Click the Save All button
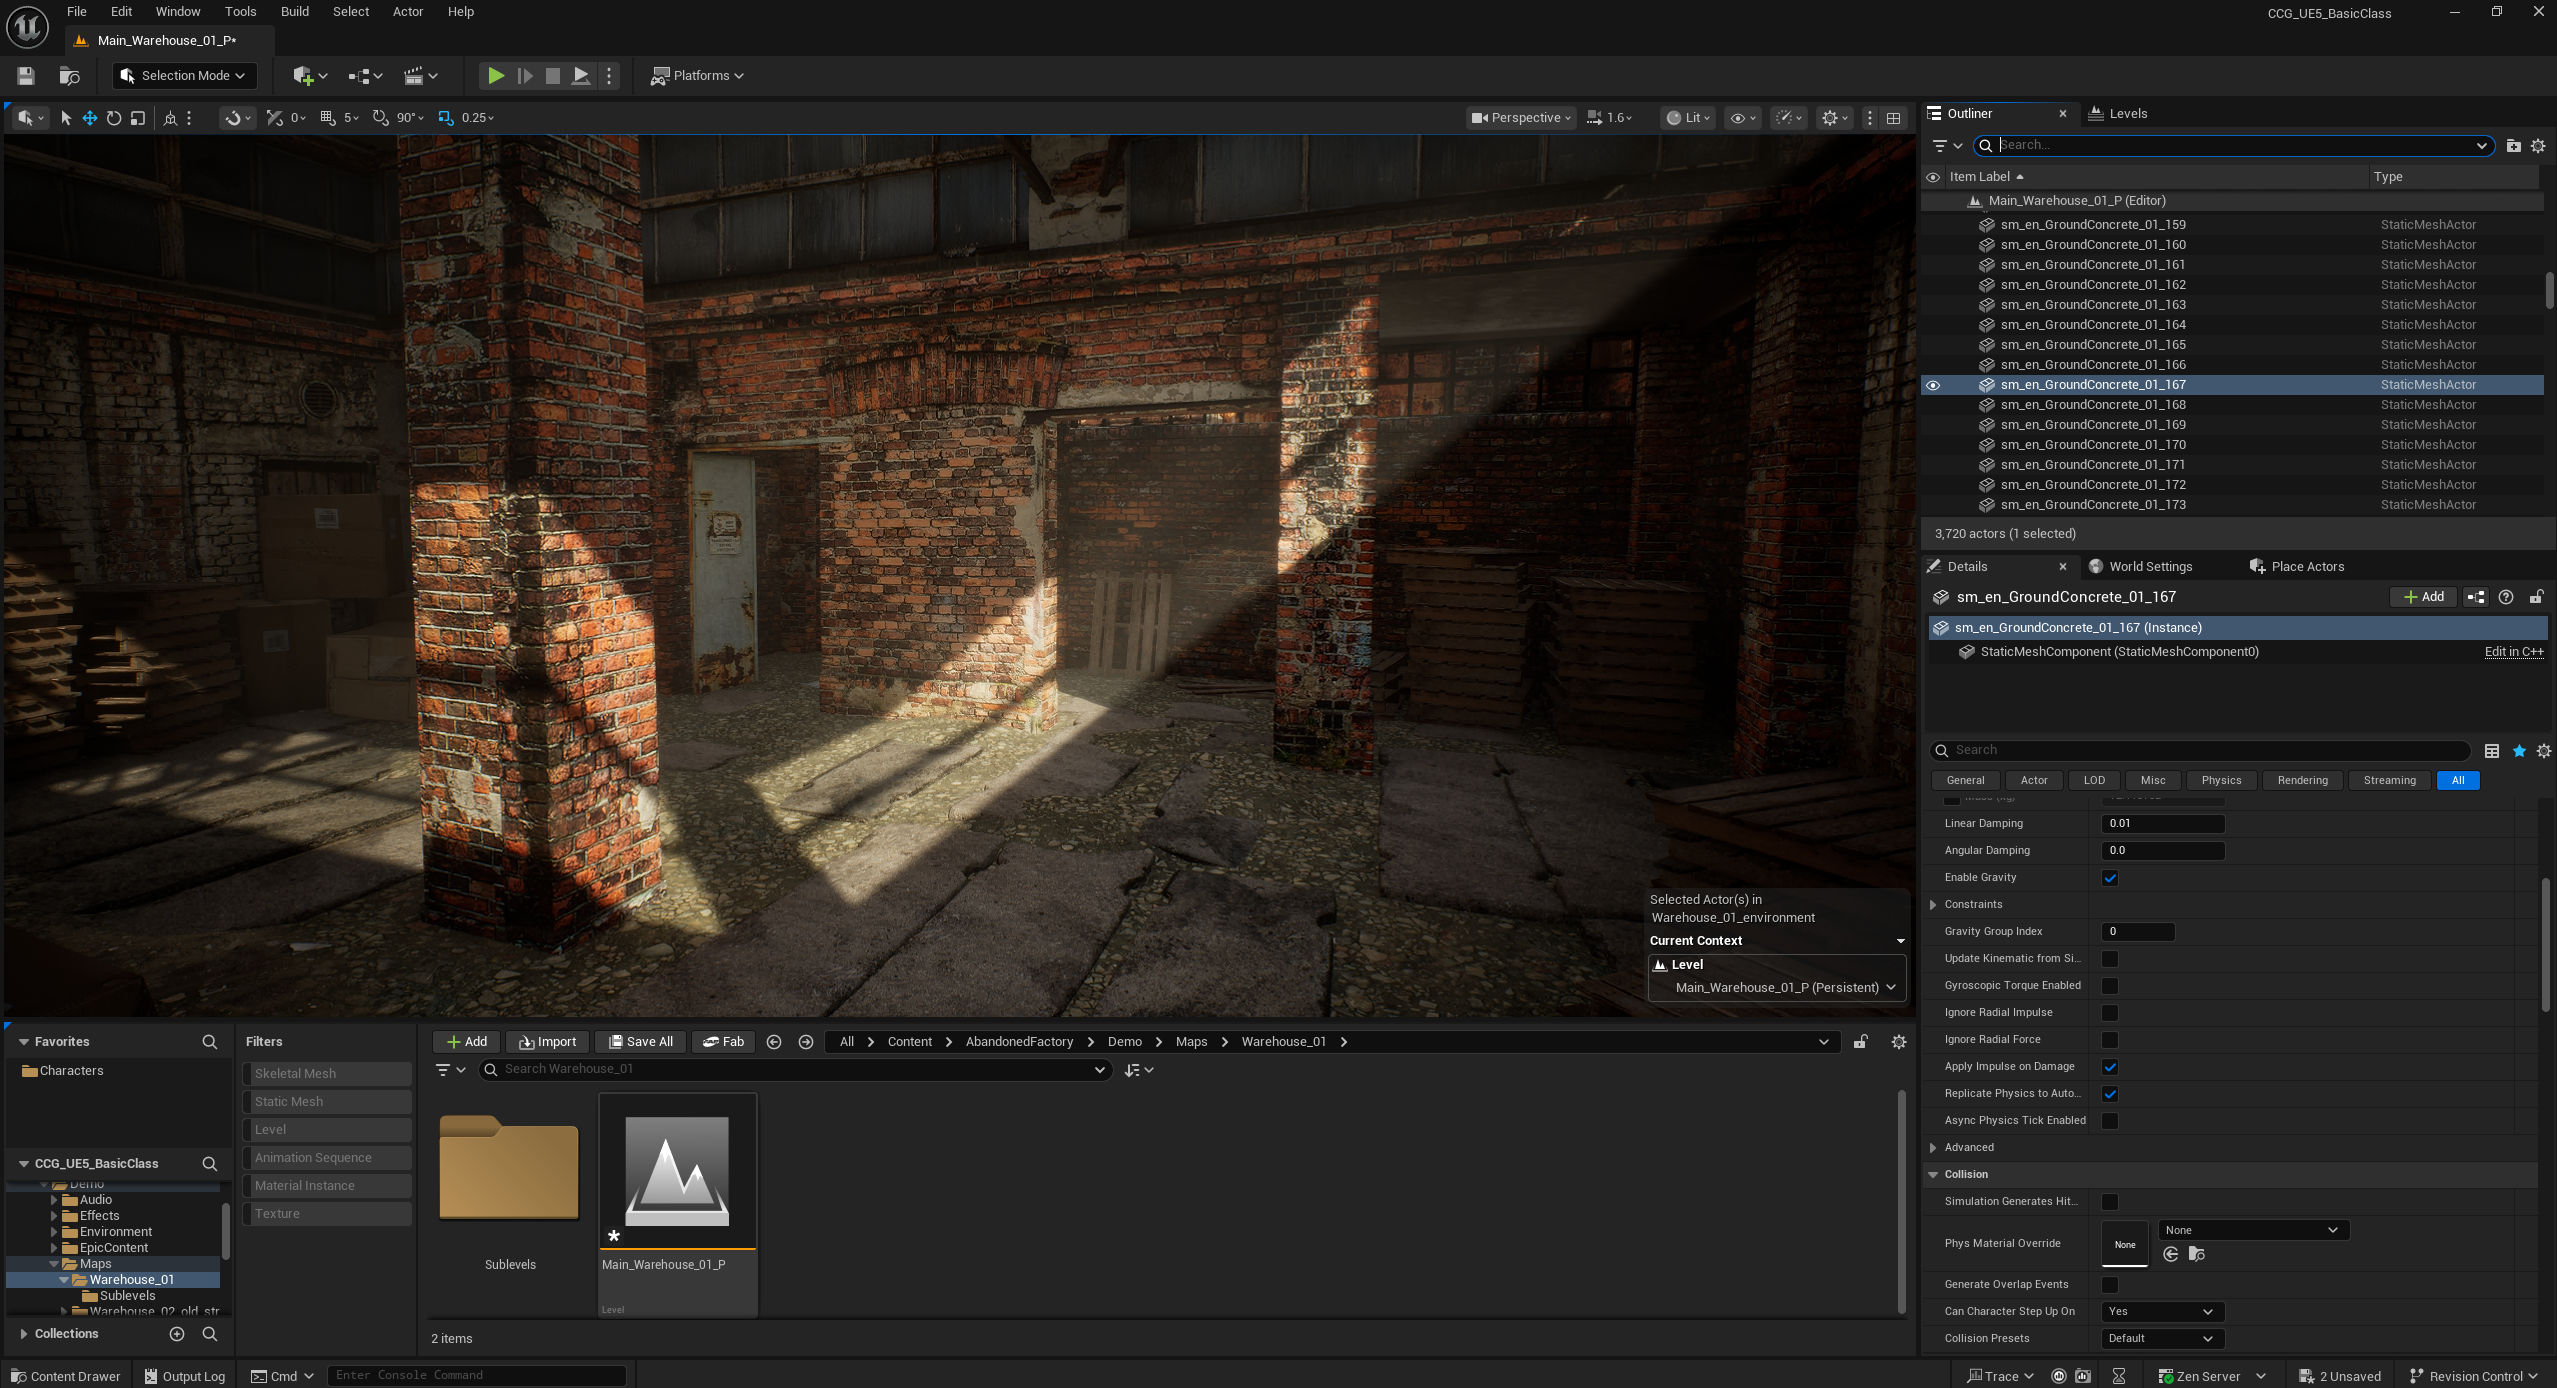This screenshot has width=2557, height=1388. (641, 1042)
